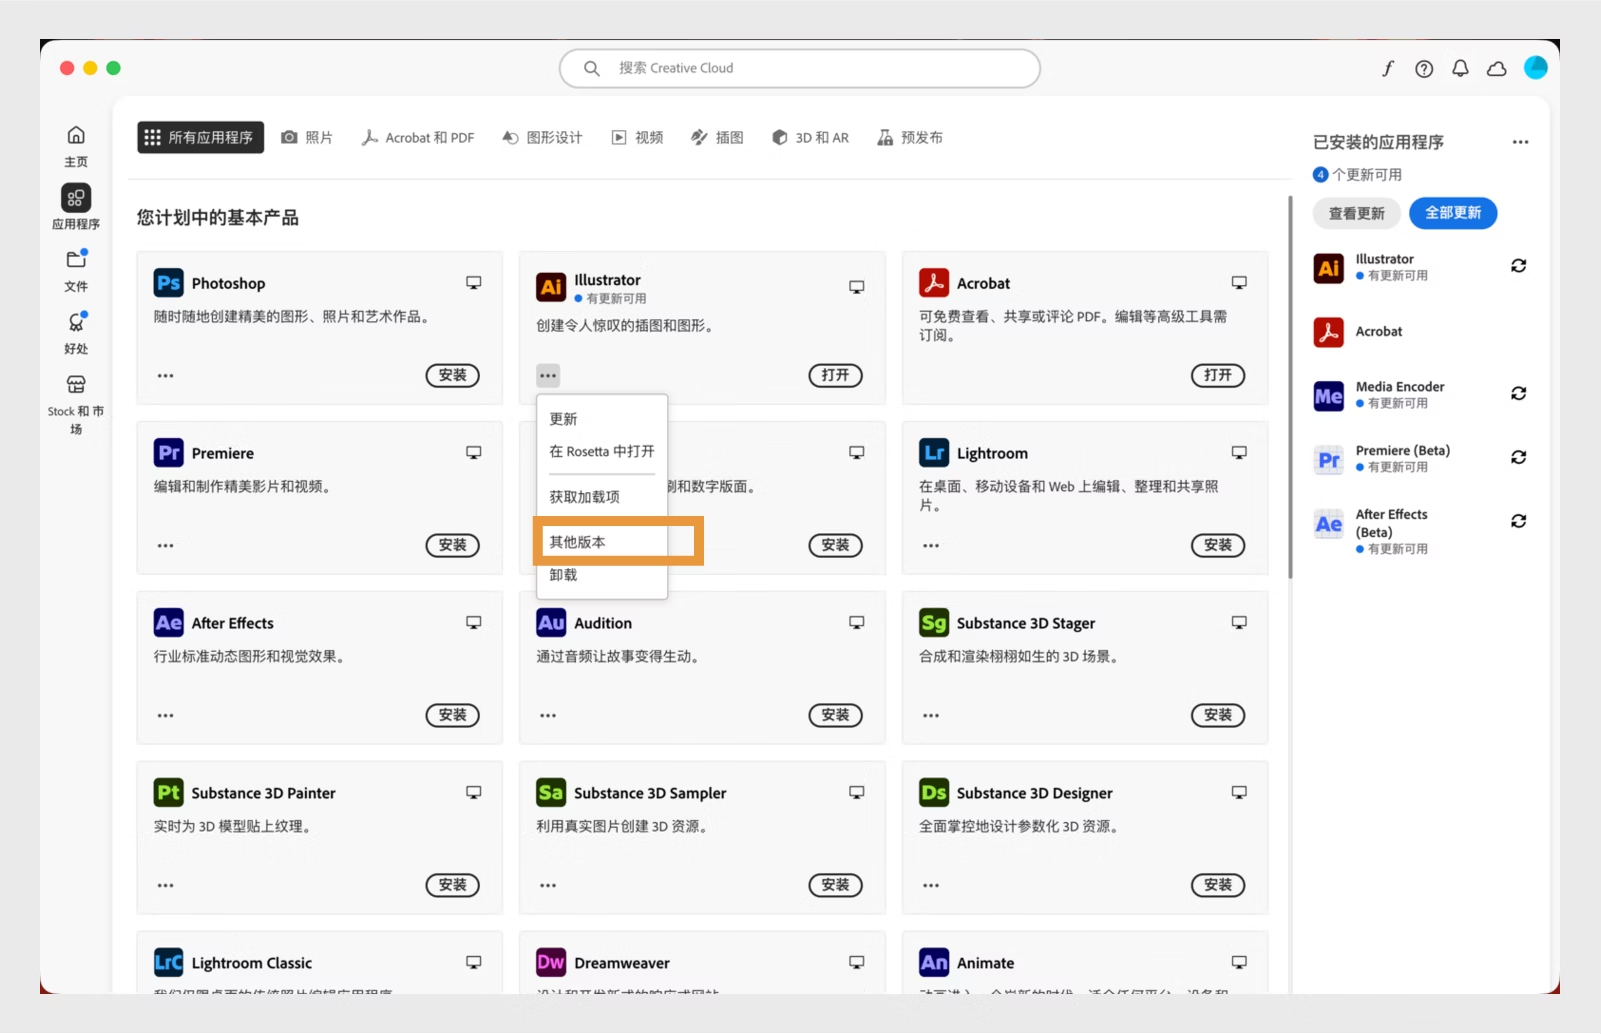Image resolution: width=1601 pixels, height=1034 pixels.
Task: Click the Audition Au card icon
Action: tap(551, 623)
